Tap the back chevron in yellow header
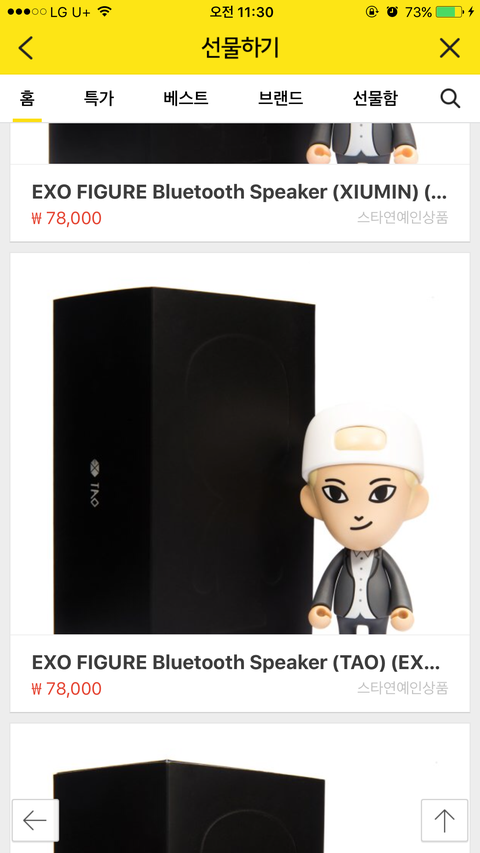Image resolution: width=480 pixels, height=853 pixels. 26,48
